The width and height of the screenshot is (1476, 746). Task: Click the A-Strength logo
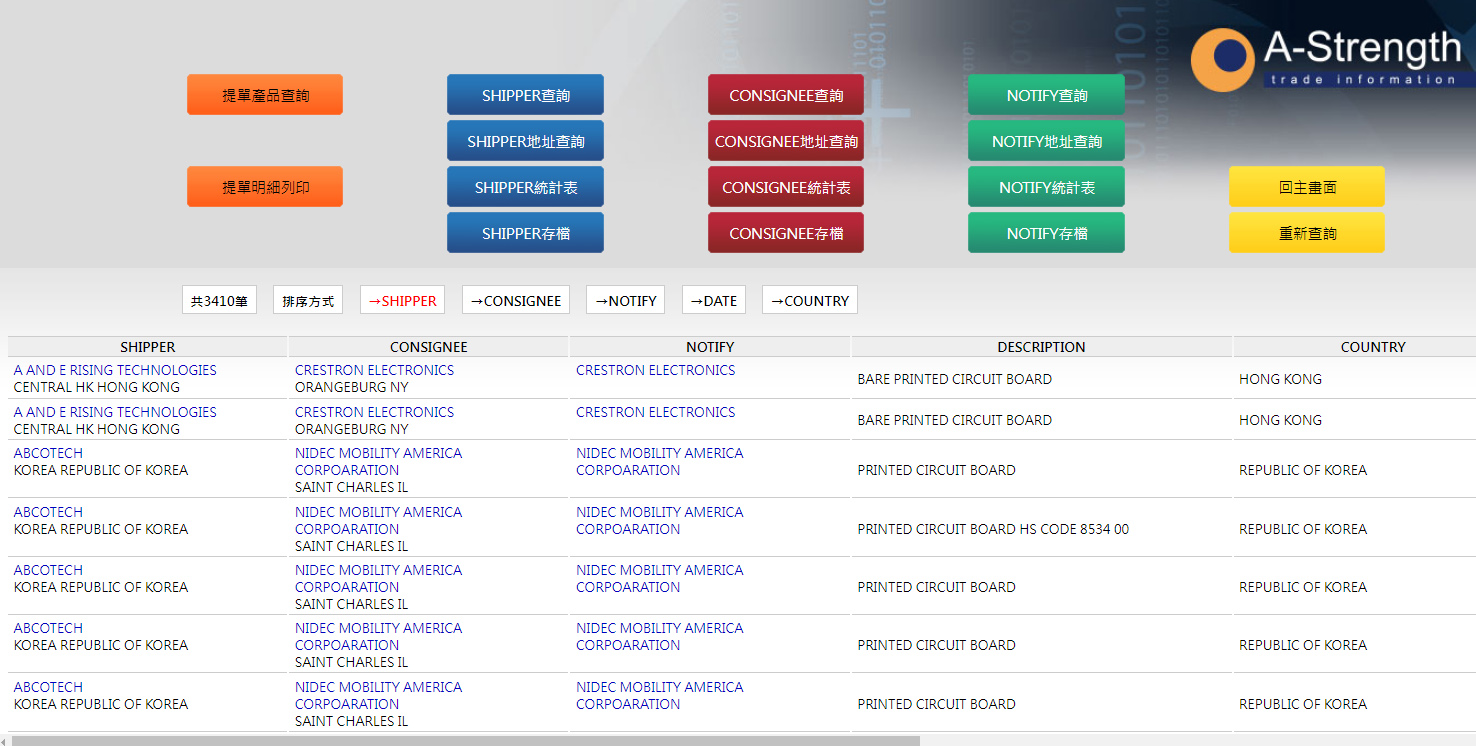pyautogui.click(x=1325, y=58)
